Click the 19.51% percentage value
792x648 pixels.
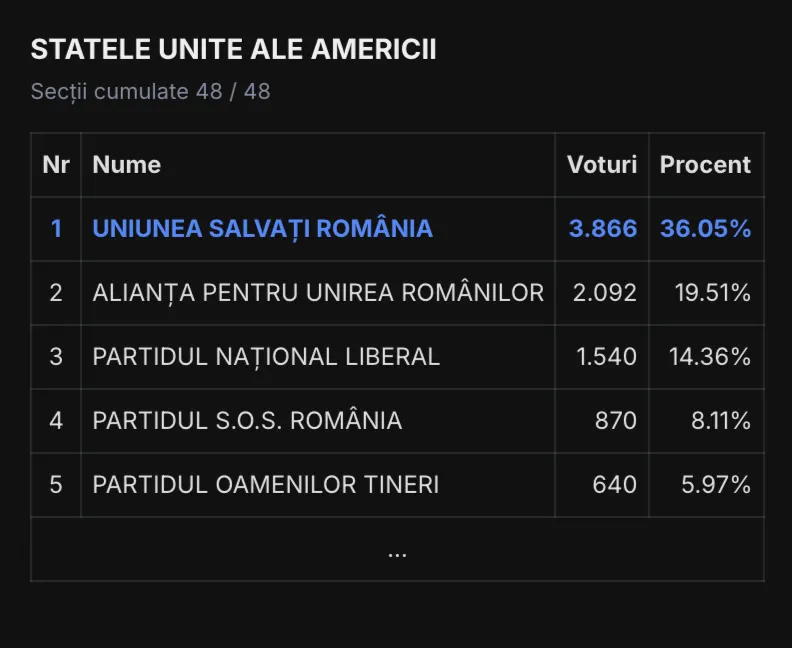[x=710, y=293]
